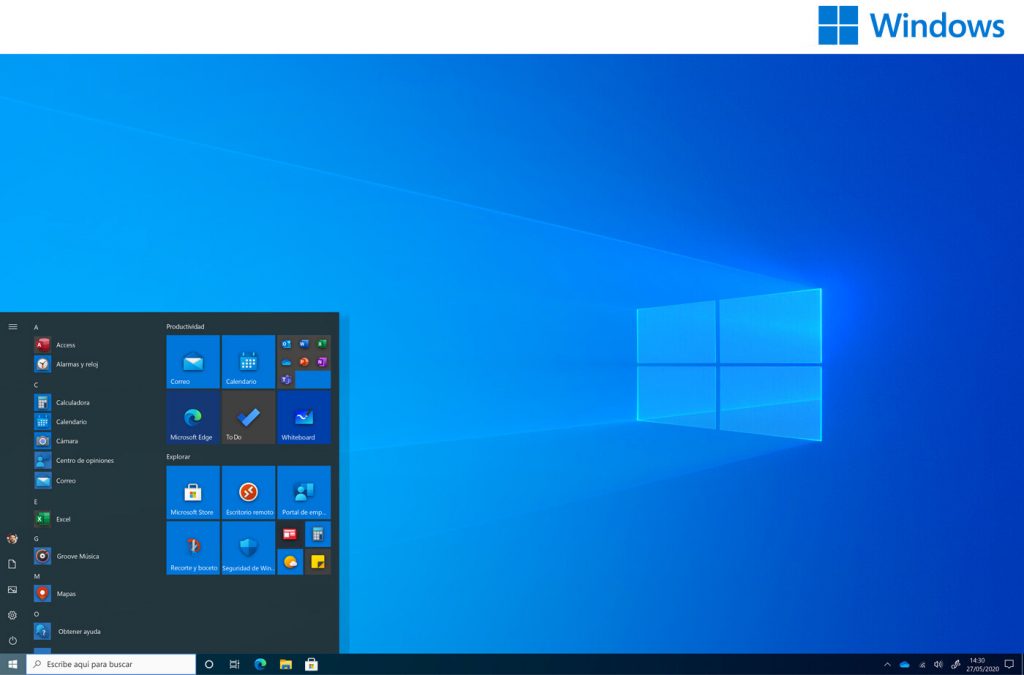The width and height of the screenshot is (1024, 675).
Task: Expand the Start menu hamburger
Action: [12, 326]
